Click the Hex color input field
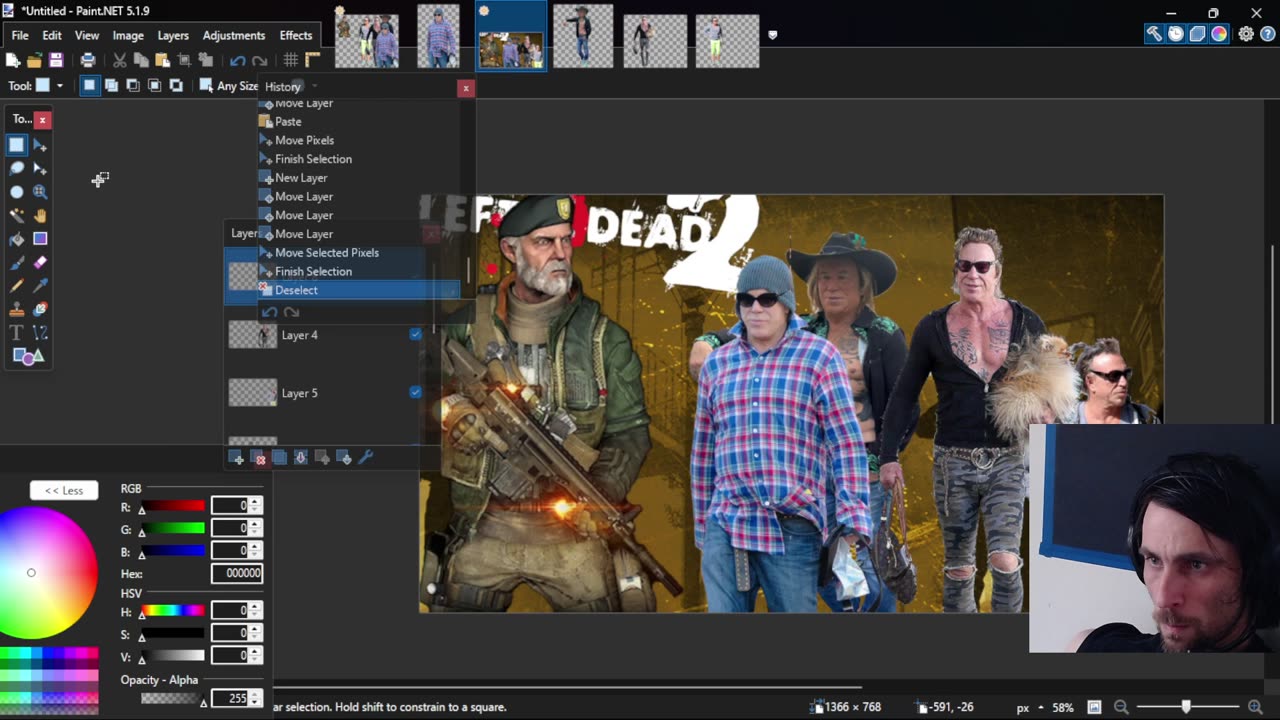1280x720 pixels. tap(237, 574)
